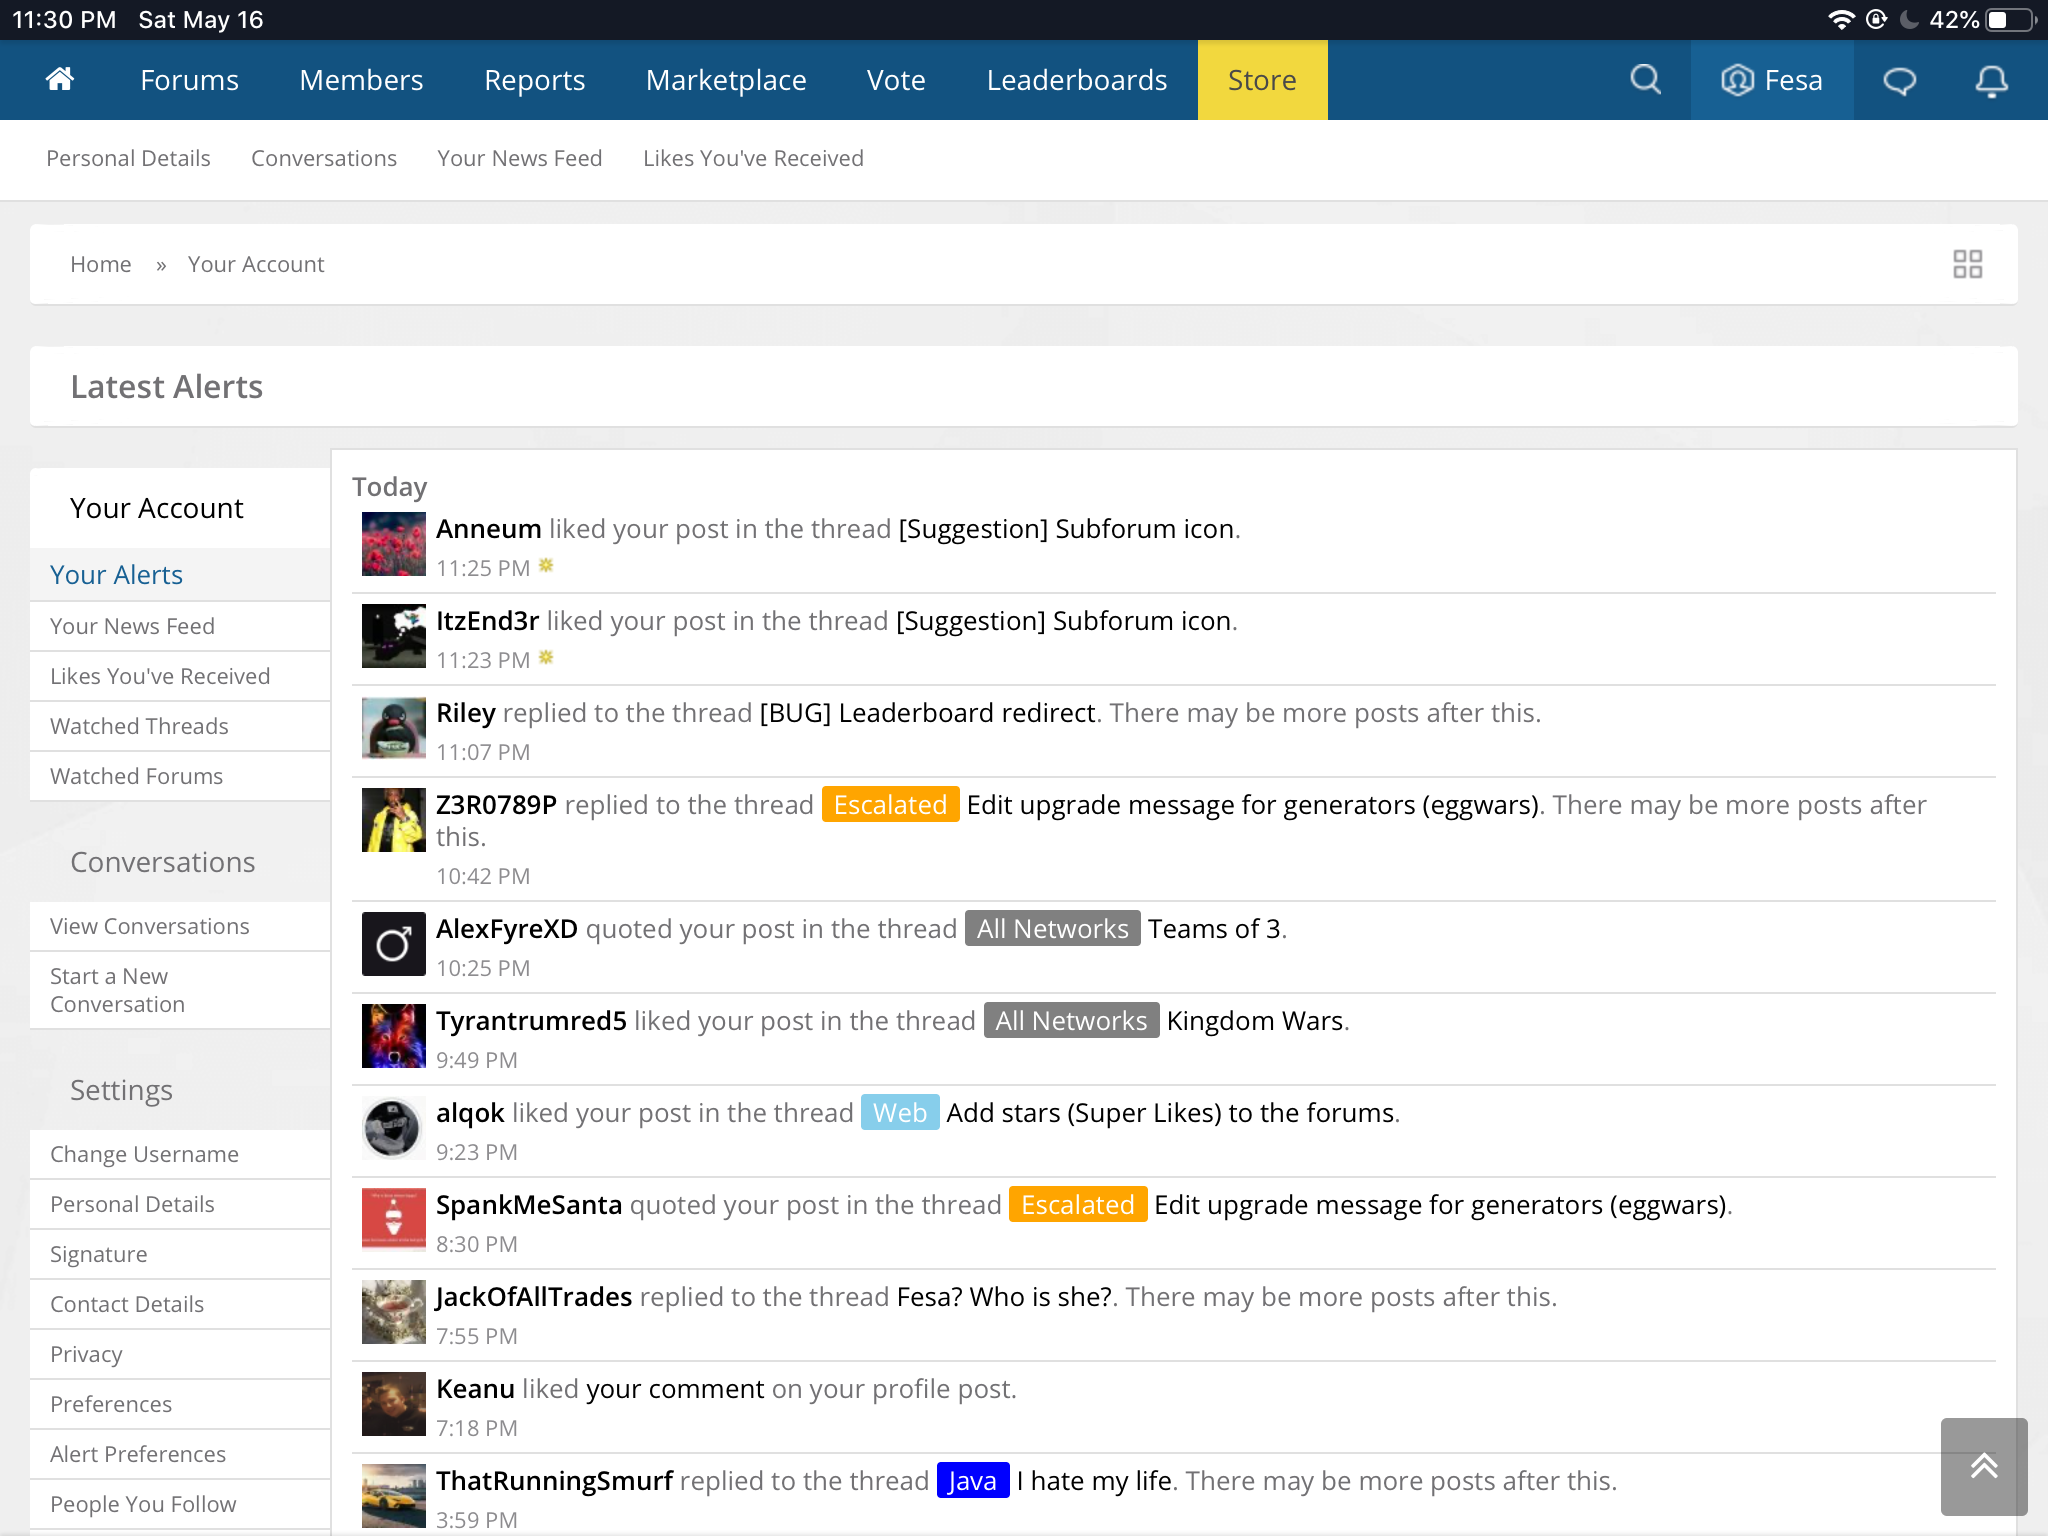This screenshot has width=2048, height=1536.
Task: Open ThatRunningSmurf's car avatar
Action: coord(393,1496)
